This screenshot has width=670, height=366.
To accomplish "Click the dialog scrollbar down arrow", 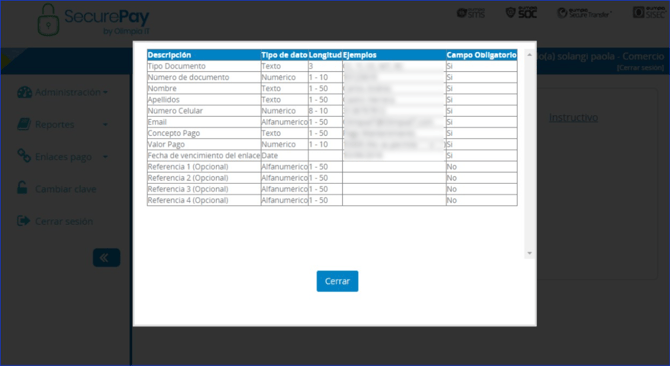I will [529, 253].
